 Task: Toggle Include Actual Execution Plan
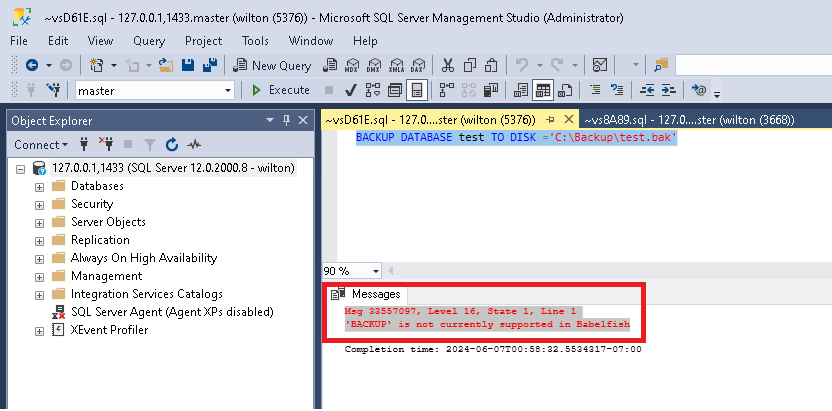tap(447, 90)
